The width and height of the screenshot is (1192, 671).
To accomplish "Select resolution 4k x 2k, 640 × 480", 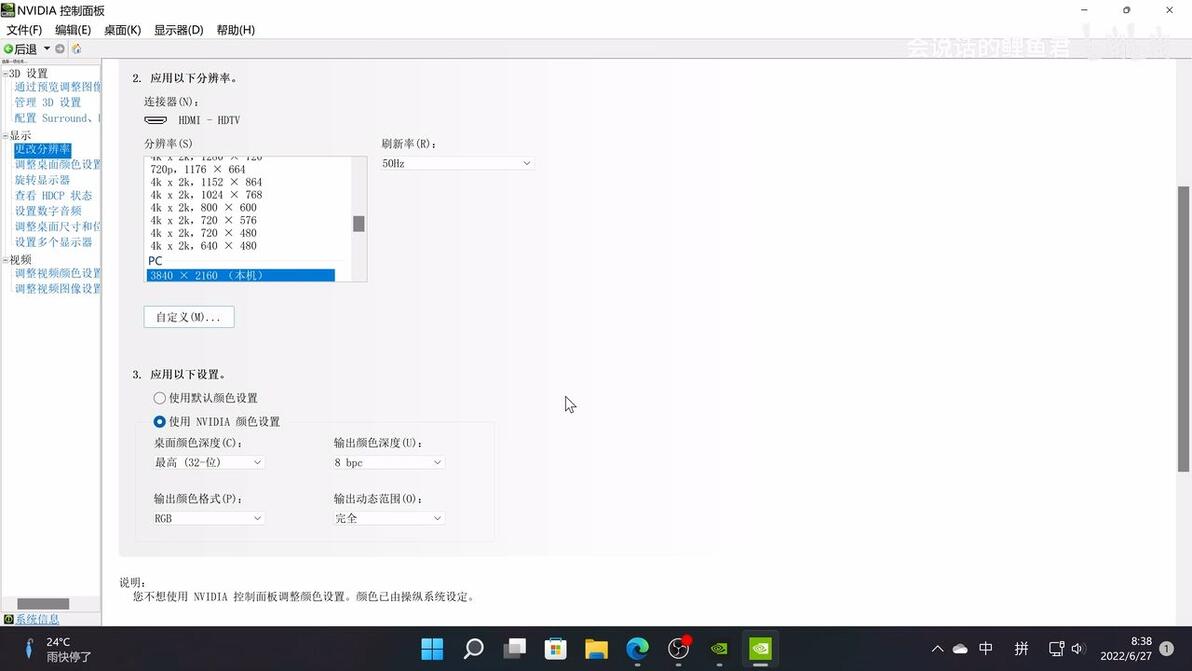I will pyautogui.click(x=203, y=246).
